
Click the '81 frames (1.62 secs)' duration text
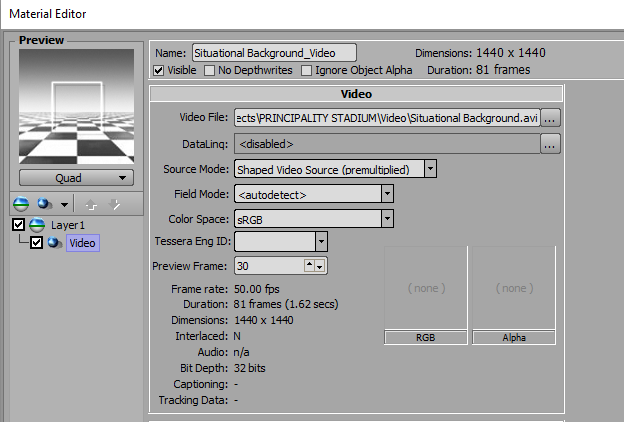tap(286, 304)
